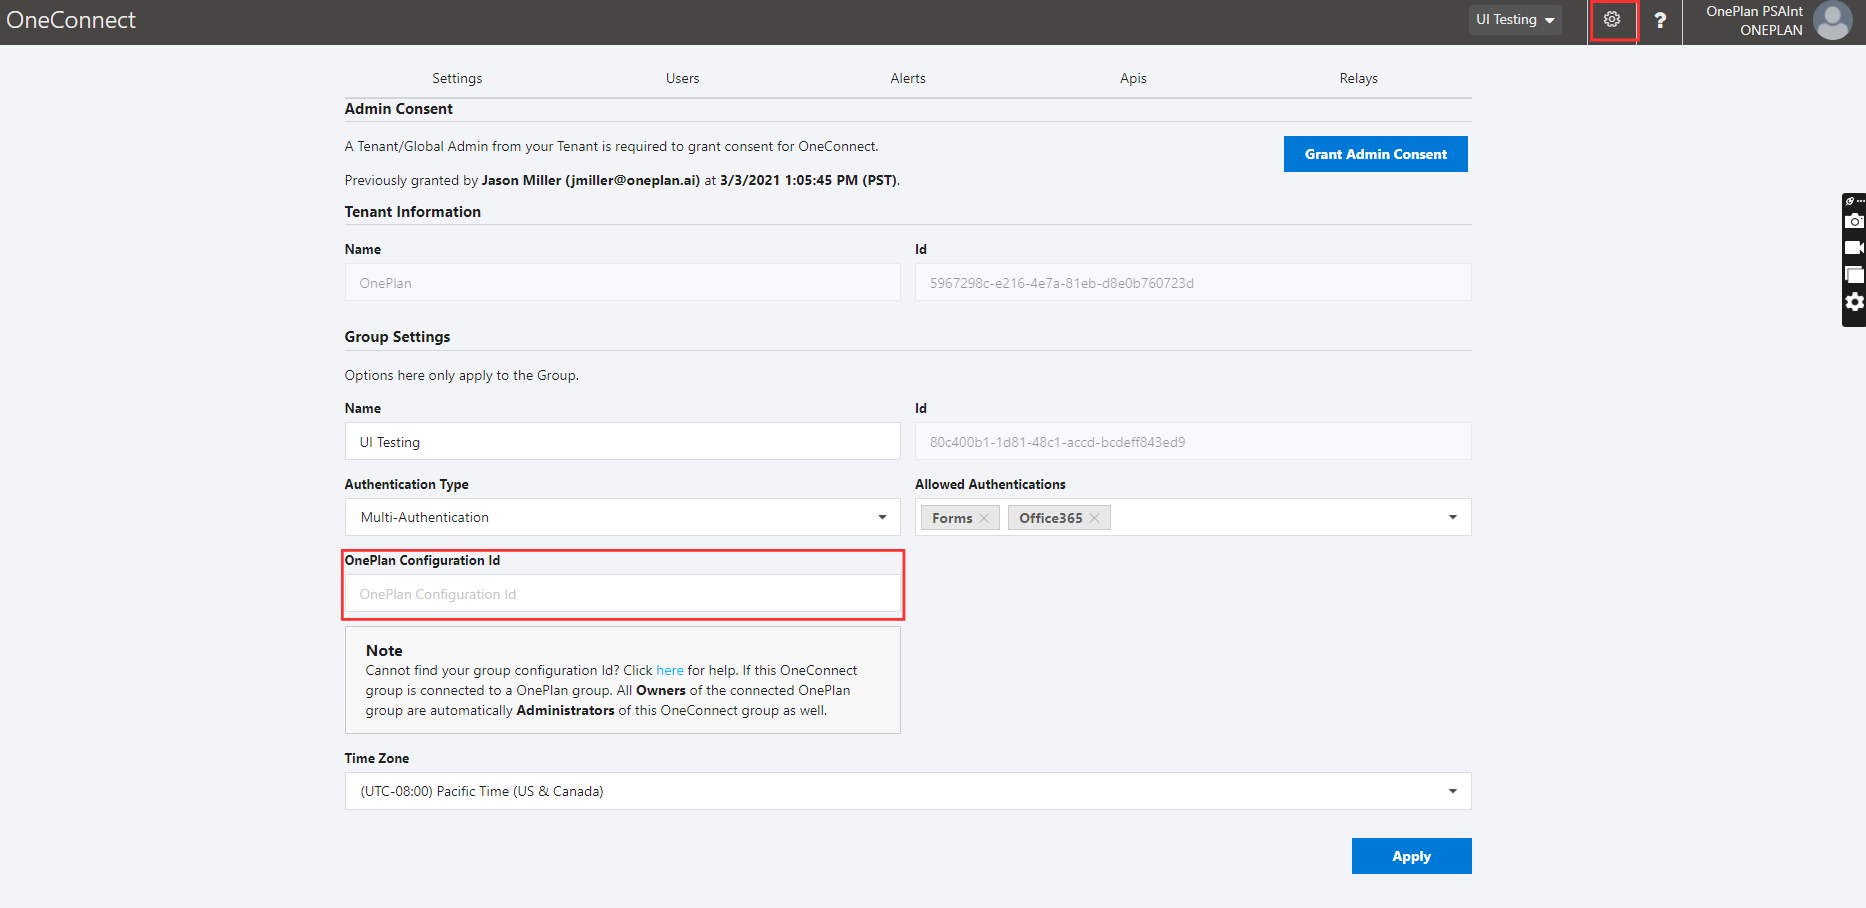Open the UI Testing group selector dropdown
This screenshot has height=908, width=1866.
click(1514, 19)
